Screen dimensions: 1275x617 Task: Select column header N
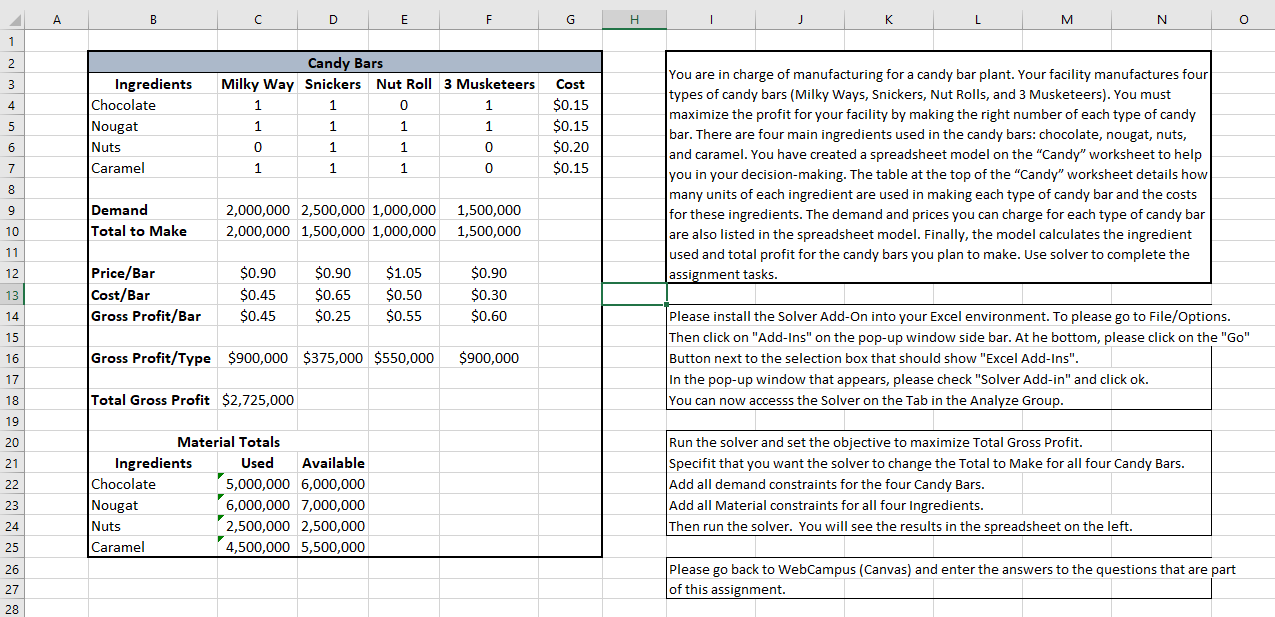coord(1160,18)
